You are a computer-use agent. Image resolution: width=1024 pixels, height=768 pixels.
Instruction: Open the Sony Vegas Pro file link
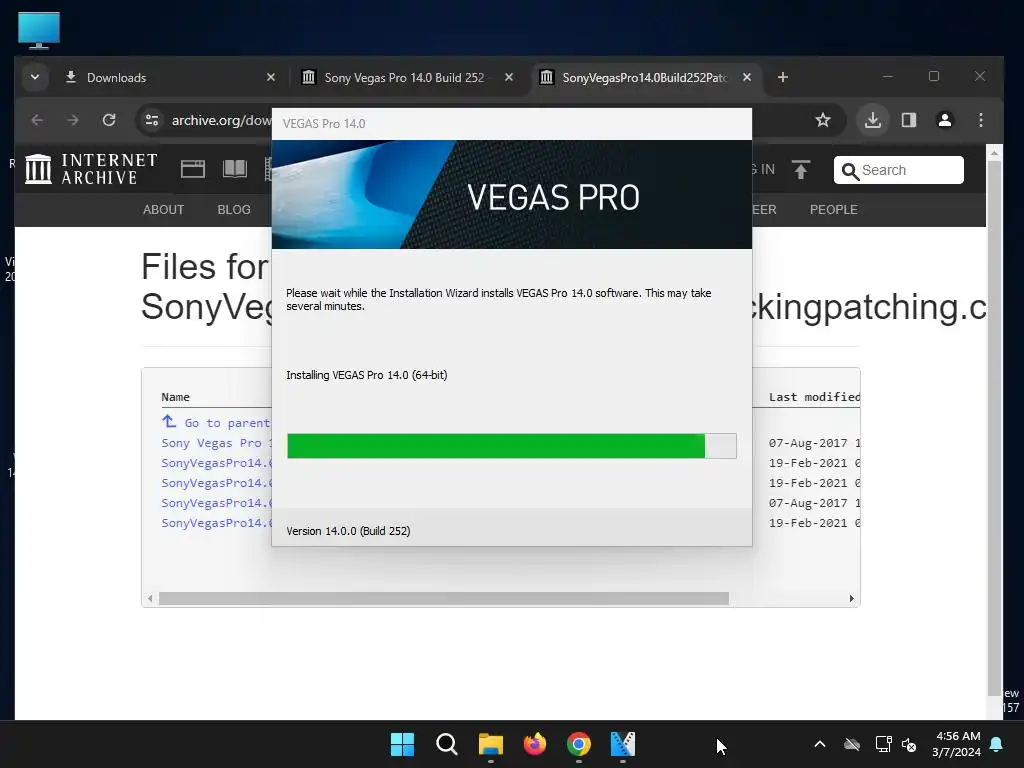[x=216, y=443]
